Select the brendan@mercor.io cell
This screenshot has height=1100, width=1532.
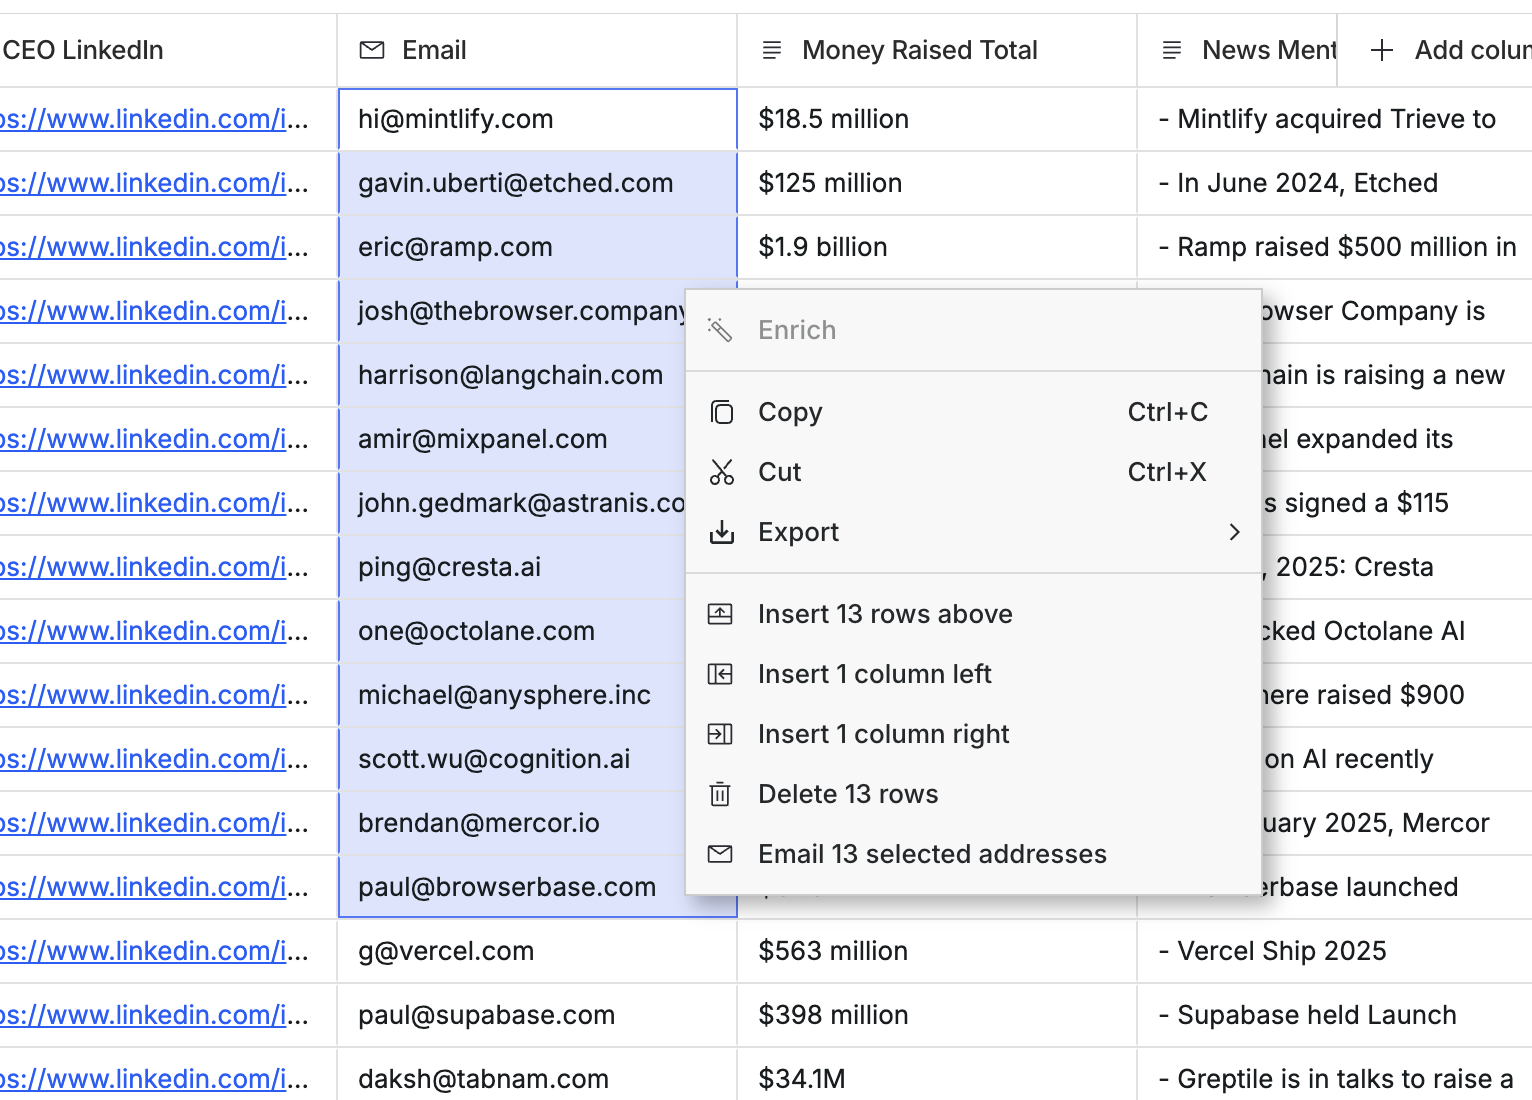[511, 823]
